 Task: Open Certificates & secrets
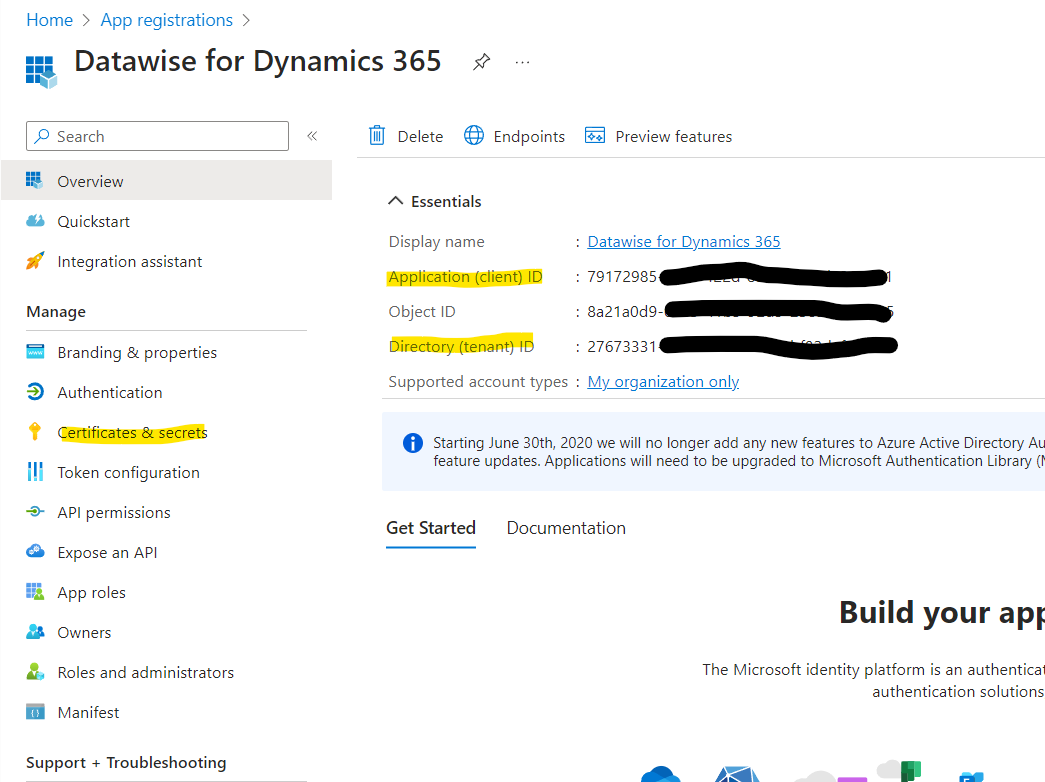[132, 432]
